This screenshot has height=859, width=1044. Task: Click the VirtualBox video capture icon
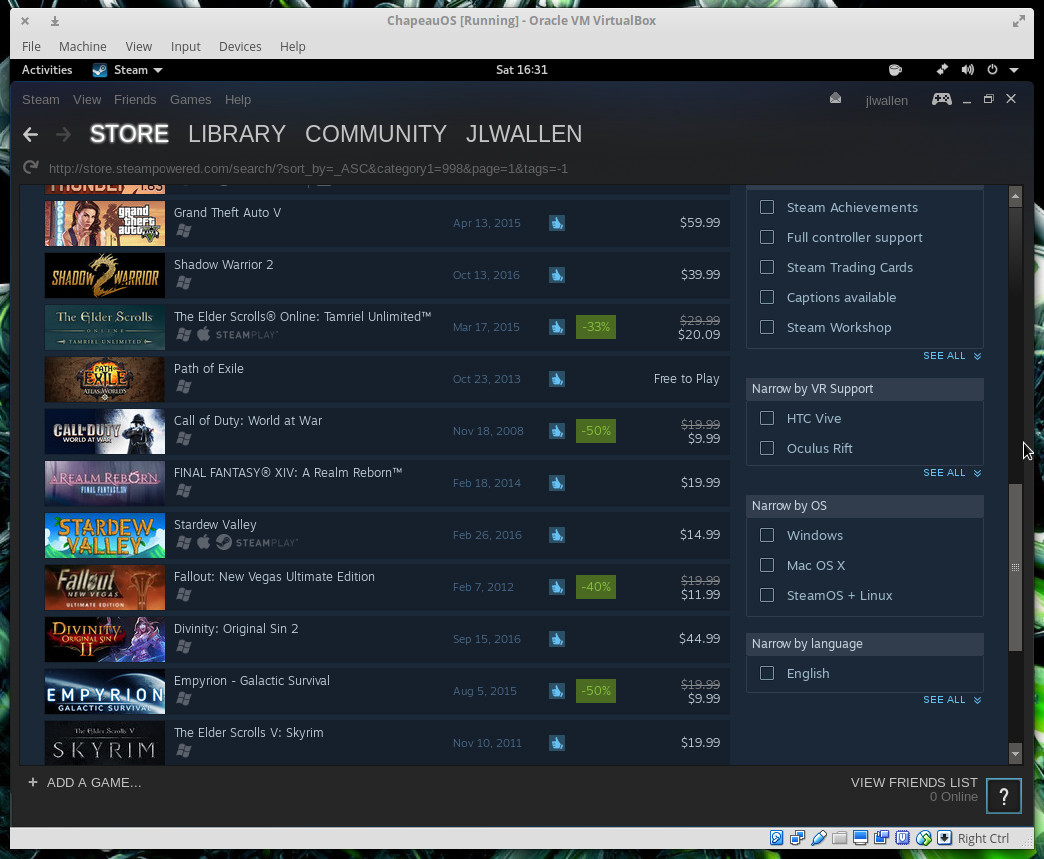click(881, 838)
